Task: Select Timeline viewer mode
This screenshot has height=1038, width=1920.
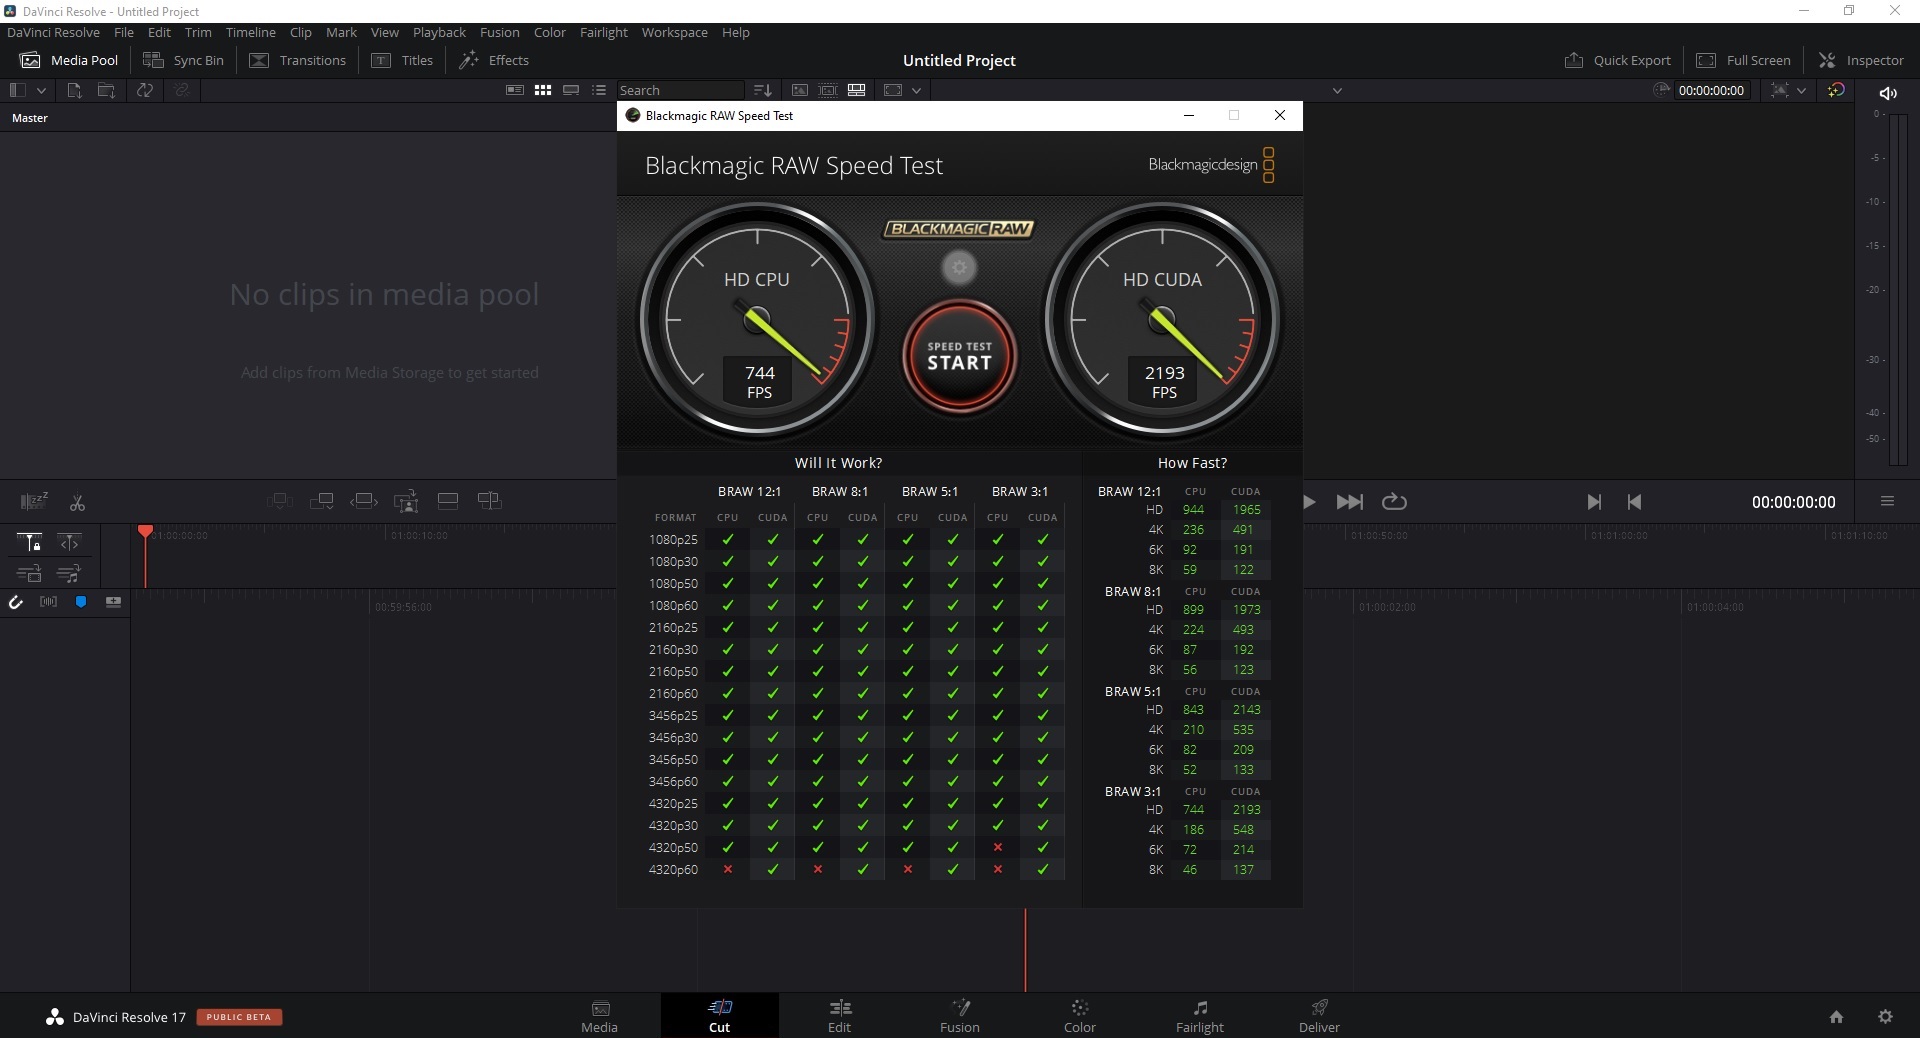Action: 857,90
